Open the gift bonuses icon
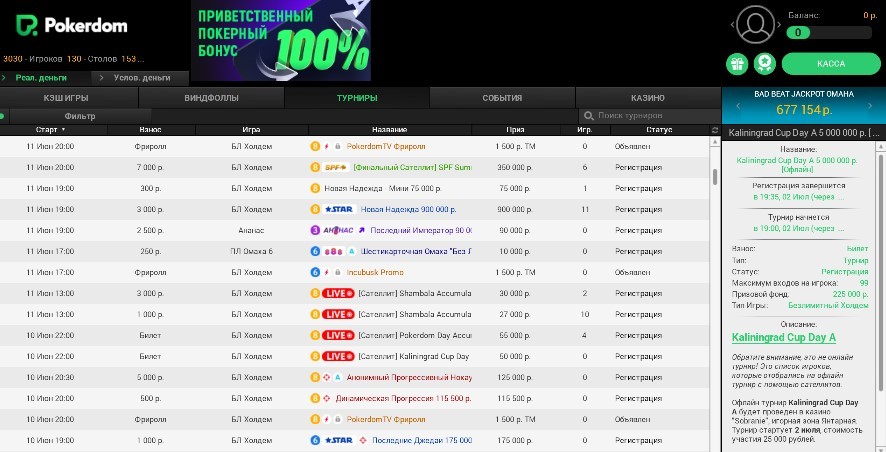The width and height of the screenshot is (886, 452). pos(737,64)
